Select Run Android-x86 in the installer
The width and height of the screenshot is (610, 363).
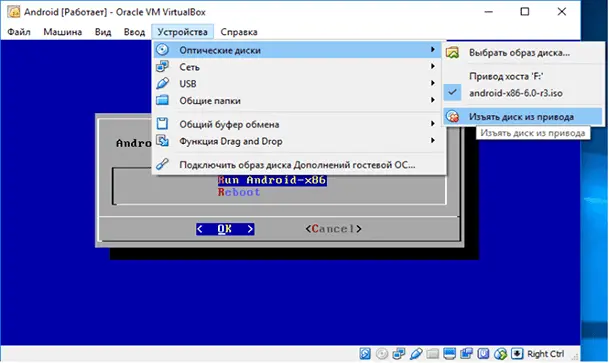pos(272,180)
